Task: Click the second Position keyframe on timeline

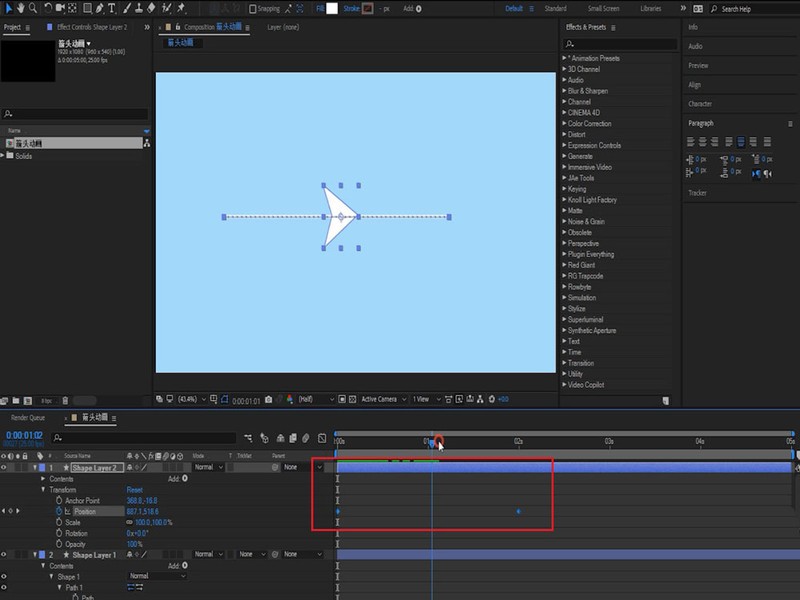Action: [x=518, y=512]
